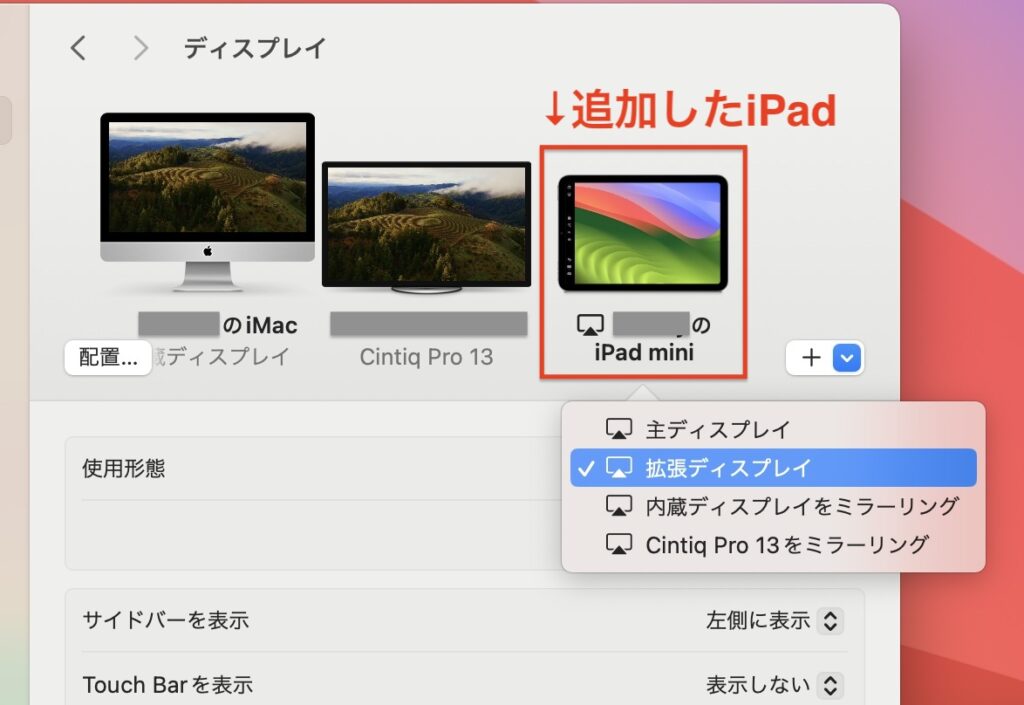
Task: Click the plus add display button
Action: pos(810,358)
